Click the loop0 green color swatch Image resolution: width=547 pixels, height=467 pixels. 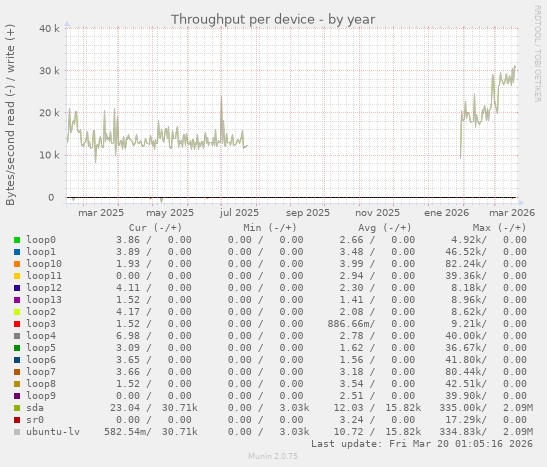17,240
